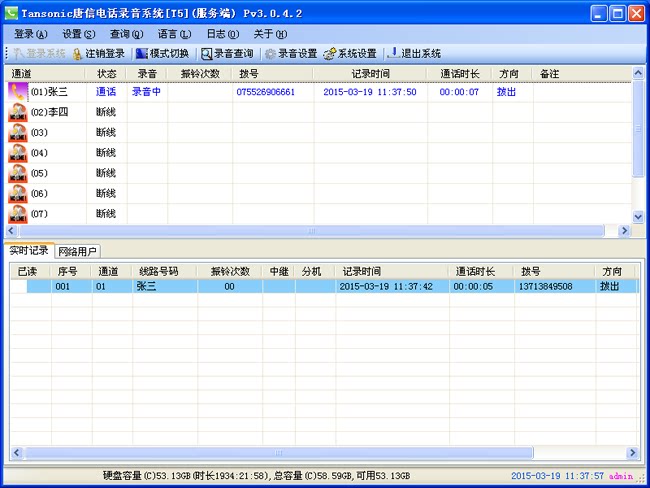Click the 退出系统 exit icon
Image resolution: width=650 pixels, height=488 pixels.
tap(393, 53)
